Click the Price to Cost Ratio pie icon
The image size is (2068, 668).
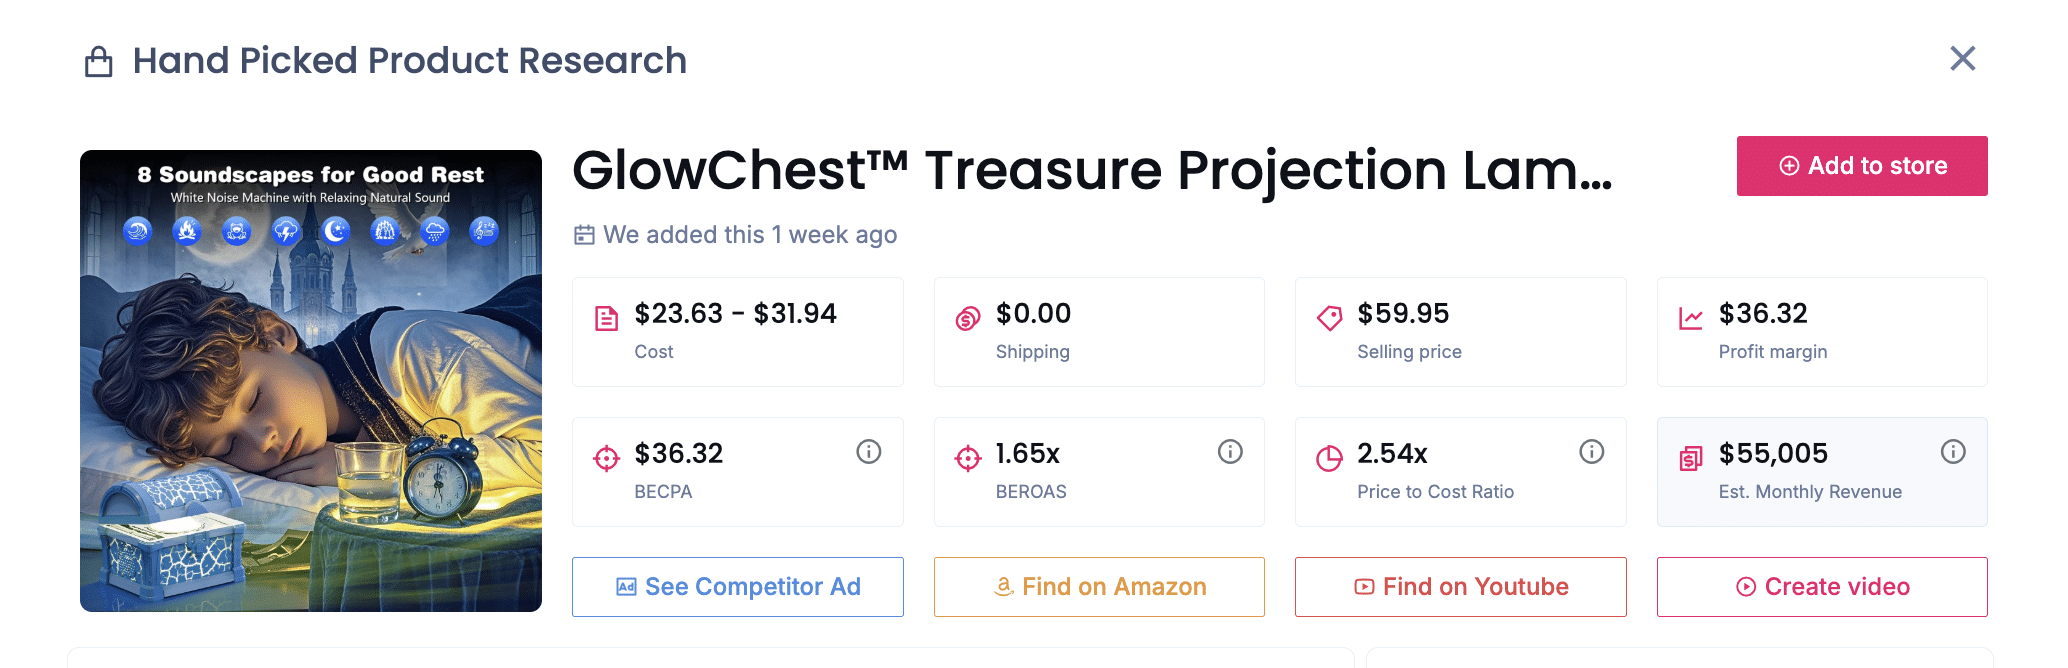tap(1329, 459)
